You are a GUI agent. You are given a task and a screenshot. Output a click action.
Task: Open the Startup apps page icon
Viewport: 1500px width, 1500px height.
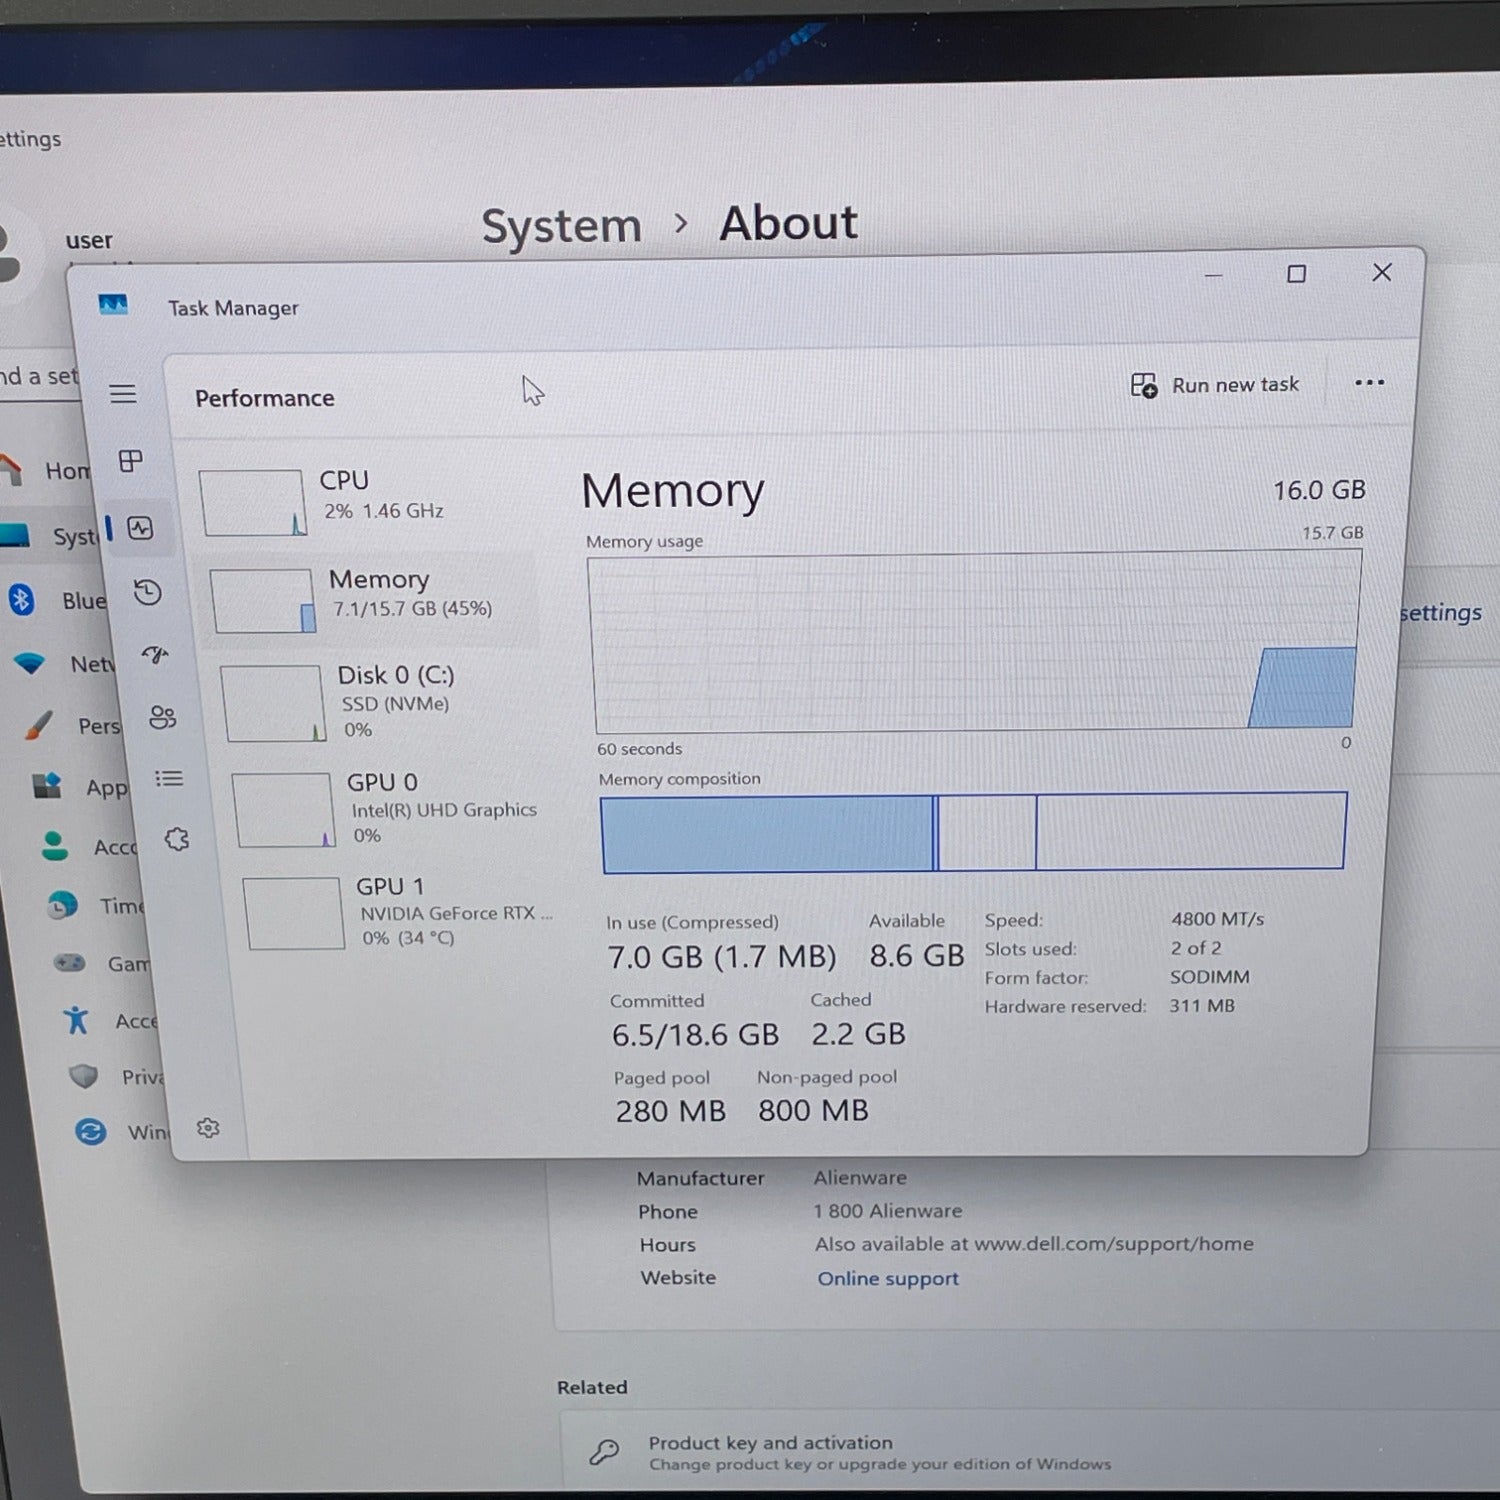[155, 655]
